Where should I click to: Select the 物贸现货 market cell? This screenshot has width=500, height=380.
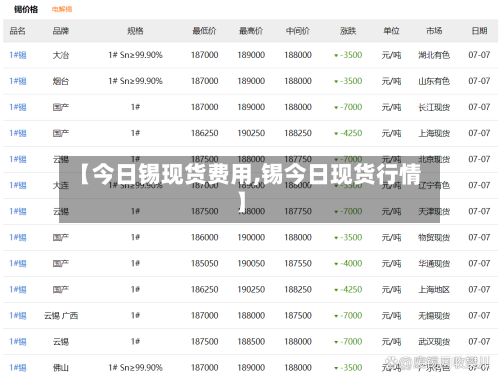(x=434, y=237)
